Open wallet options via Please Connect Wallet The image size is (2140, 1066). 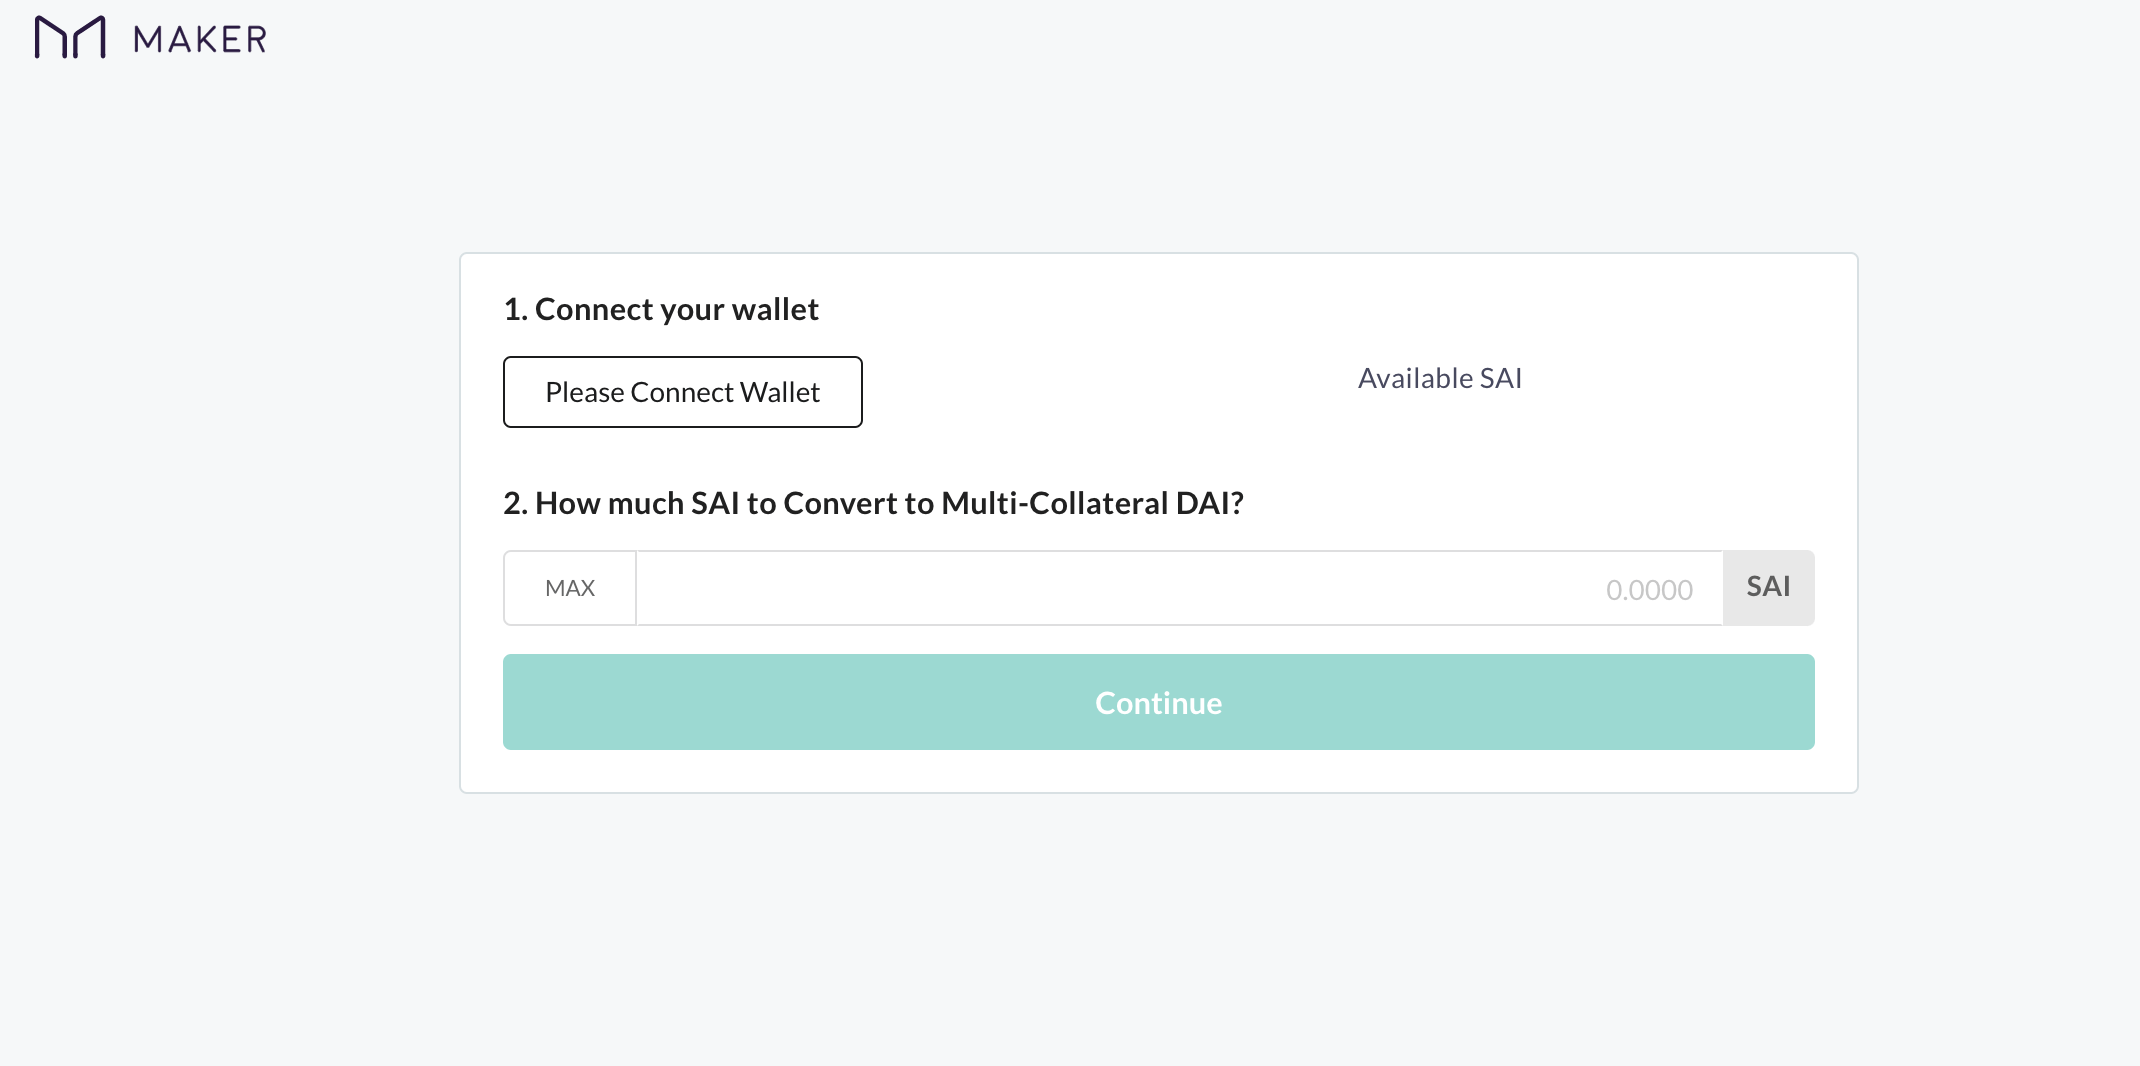[682, 392]
